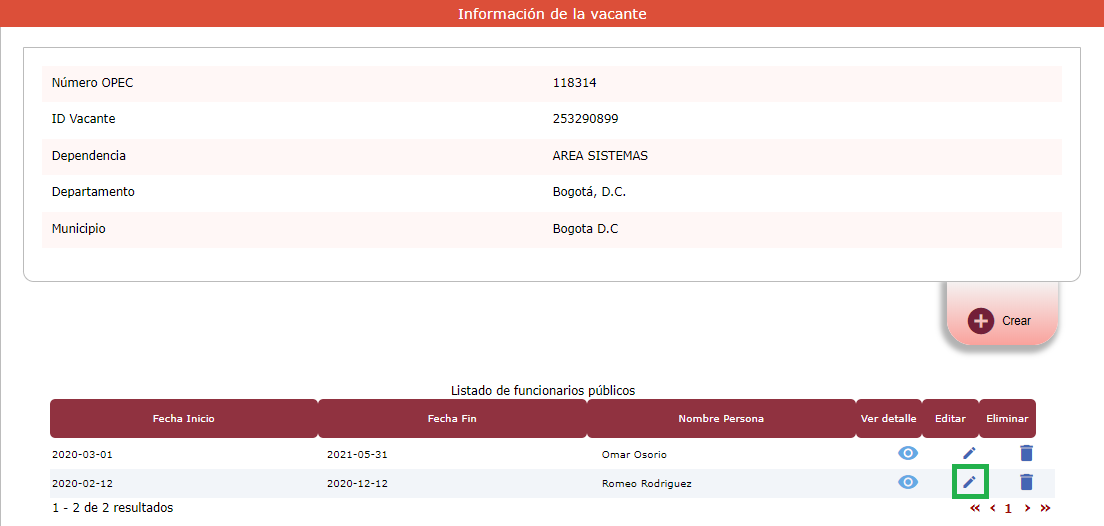Click the Número OPEC value 118314
Viewport: 1104px width, 526px height.
(574, 83)
